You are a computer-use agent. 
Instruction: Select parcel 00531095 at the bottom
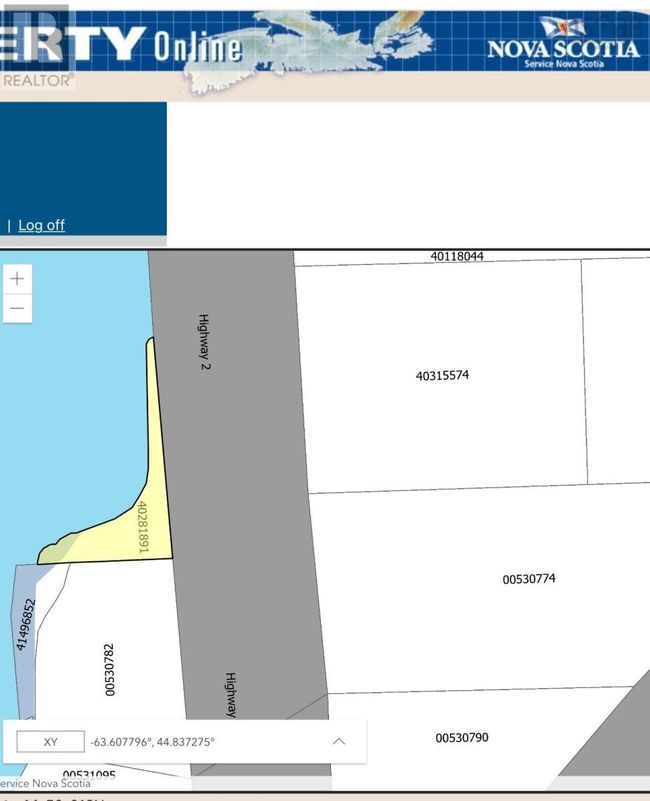coord(89,774)
